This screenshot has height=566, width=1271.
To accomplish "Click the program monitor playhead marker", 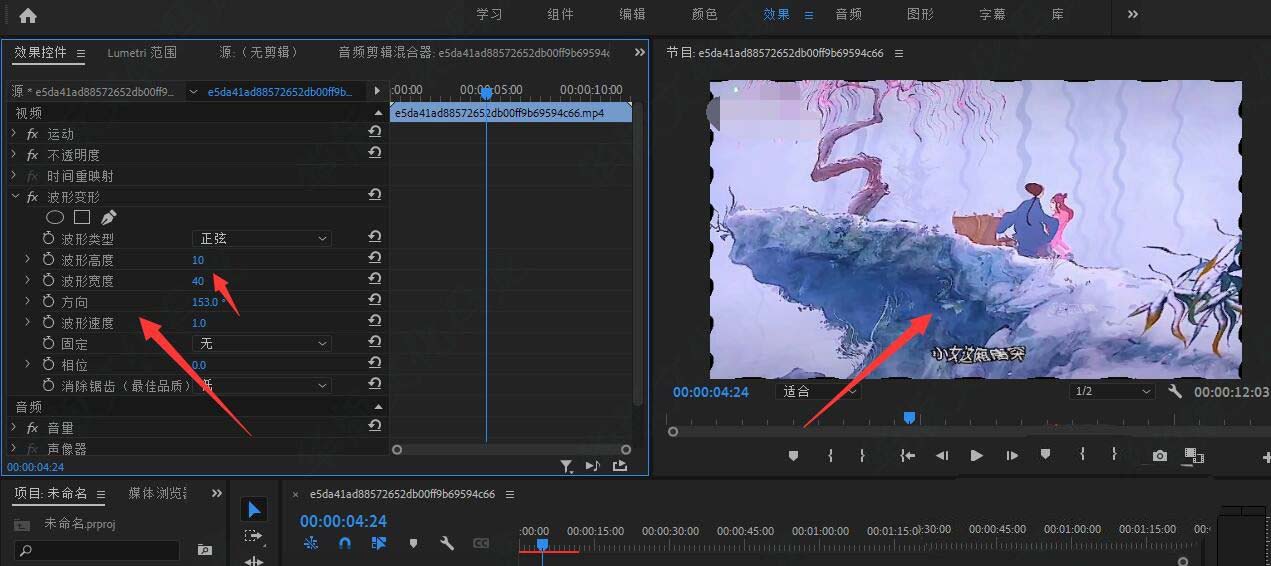I will tap(909, 418).
